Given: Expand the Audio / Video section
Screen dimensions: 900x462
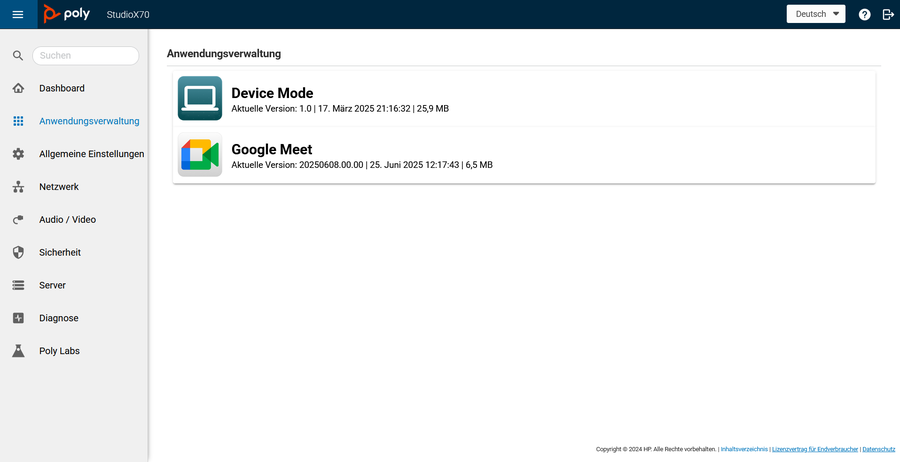Looking at the screenshot, I should point(67,220).
